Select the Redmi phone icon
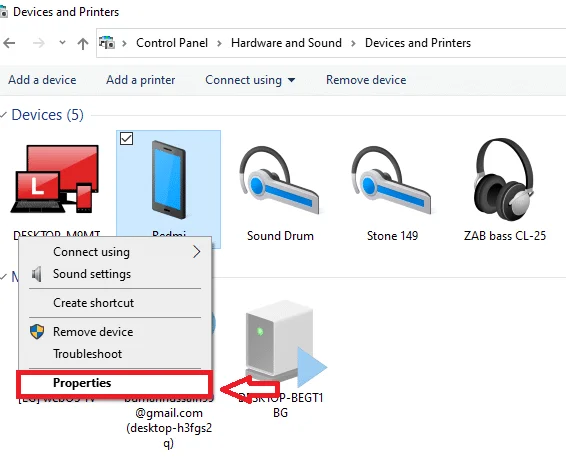This screenshot has height=461, width=566. pyautogui.click(x=169, y=179)
